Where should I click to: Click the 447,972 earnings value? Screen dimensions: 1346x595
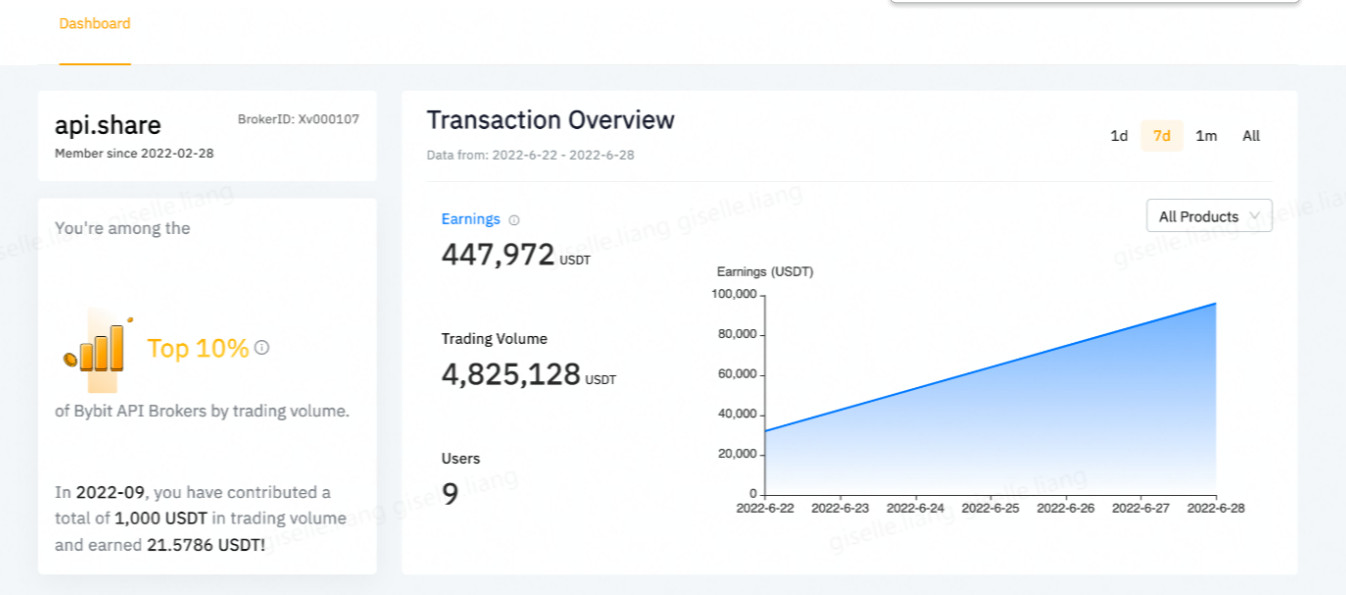pos(498,254)
